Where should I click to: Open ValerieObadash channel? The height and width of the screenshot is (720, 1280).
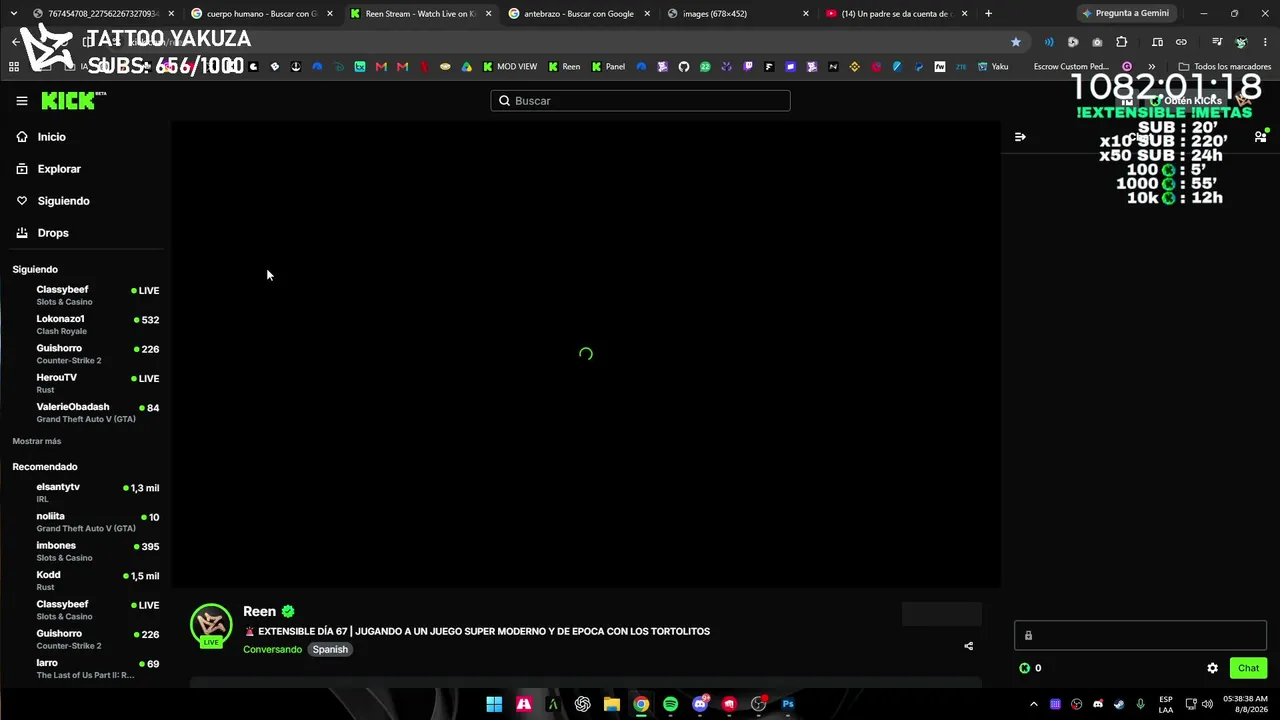[x=86, y=412]
